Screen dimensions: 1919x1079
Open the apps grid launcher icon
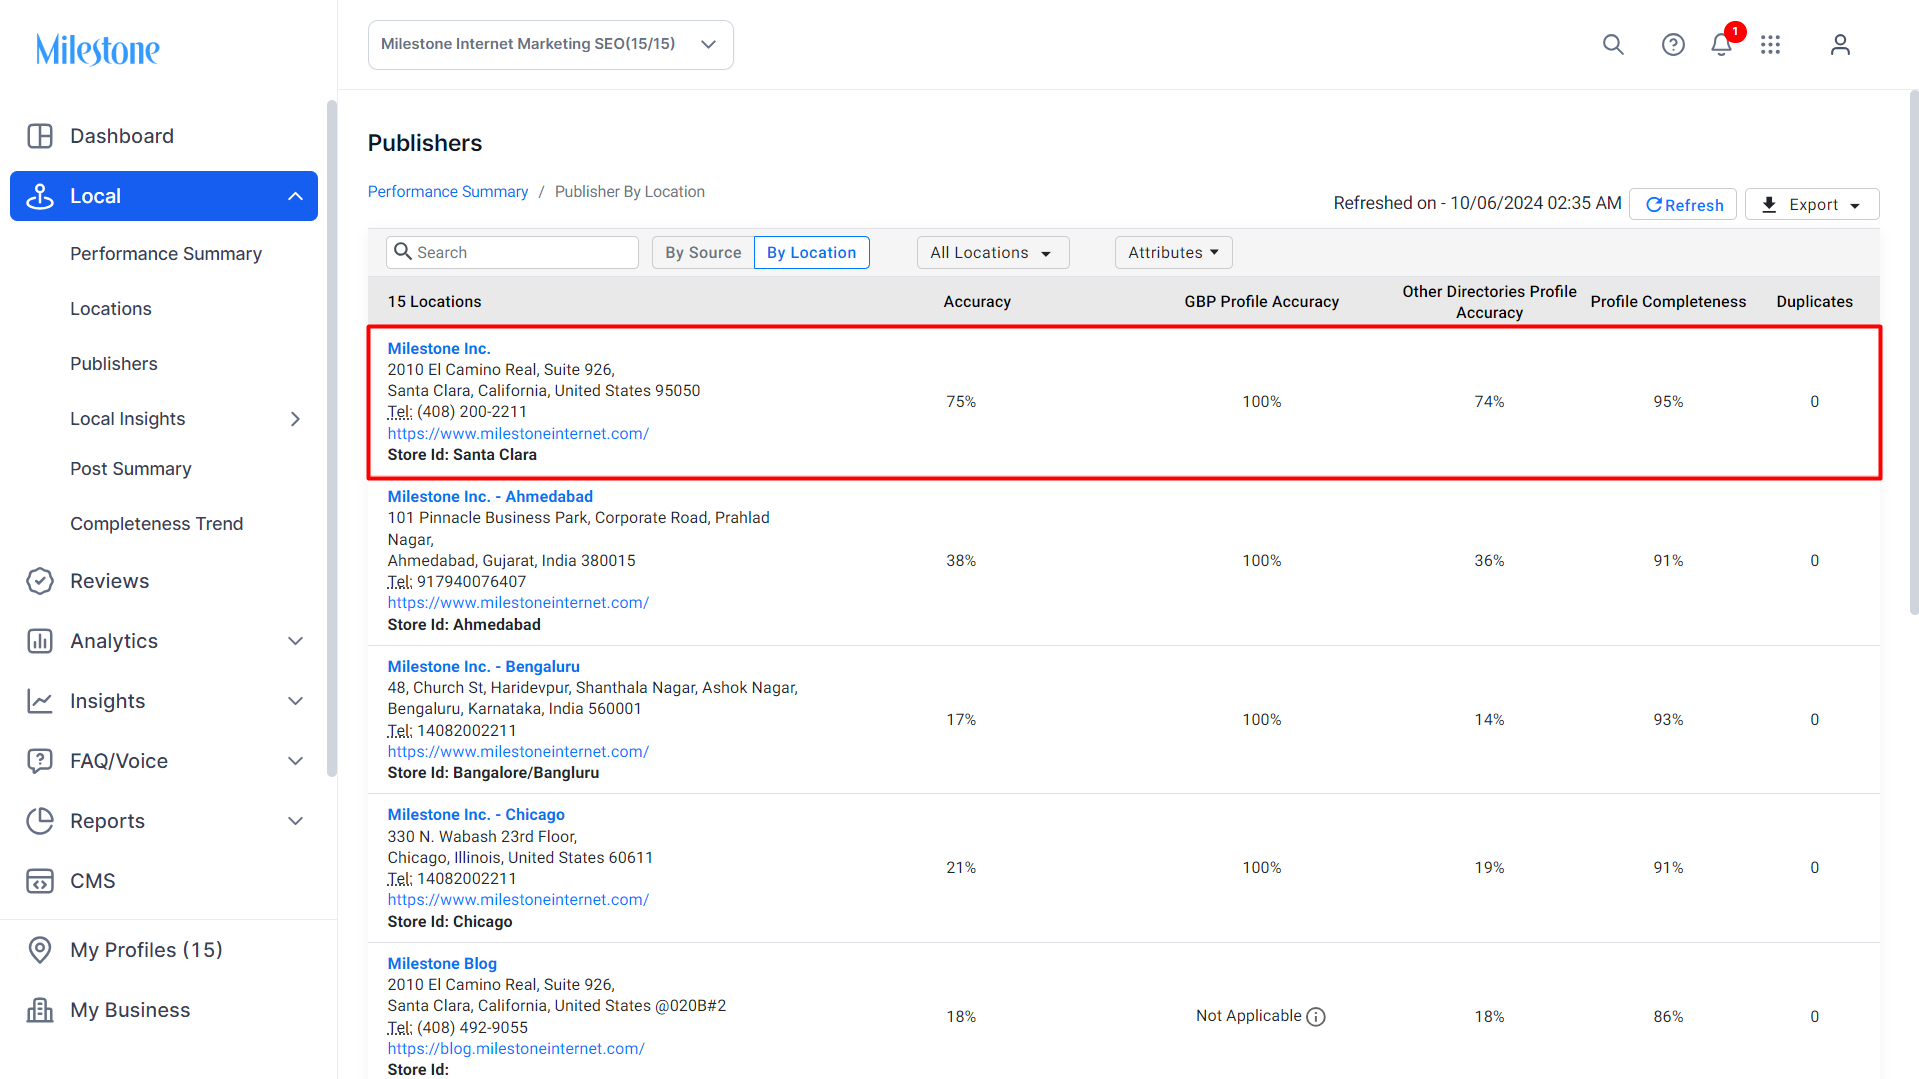[x=1771, y=44]
